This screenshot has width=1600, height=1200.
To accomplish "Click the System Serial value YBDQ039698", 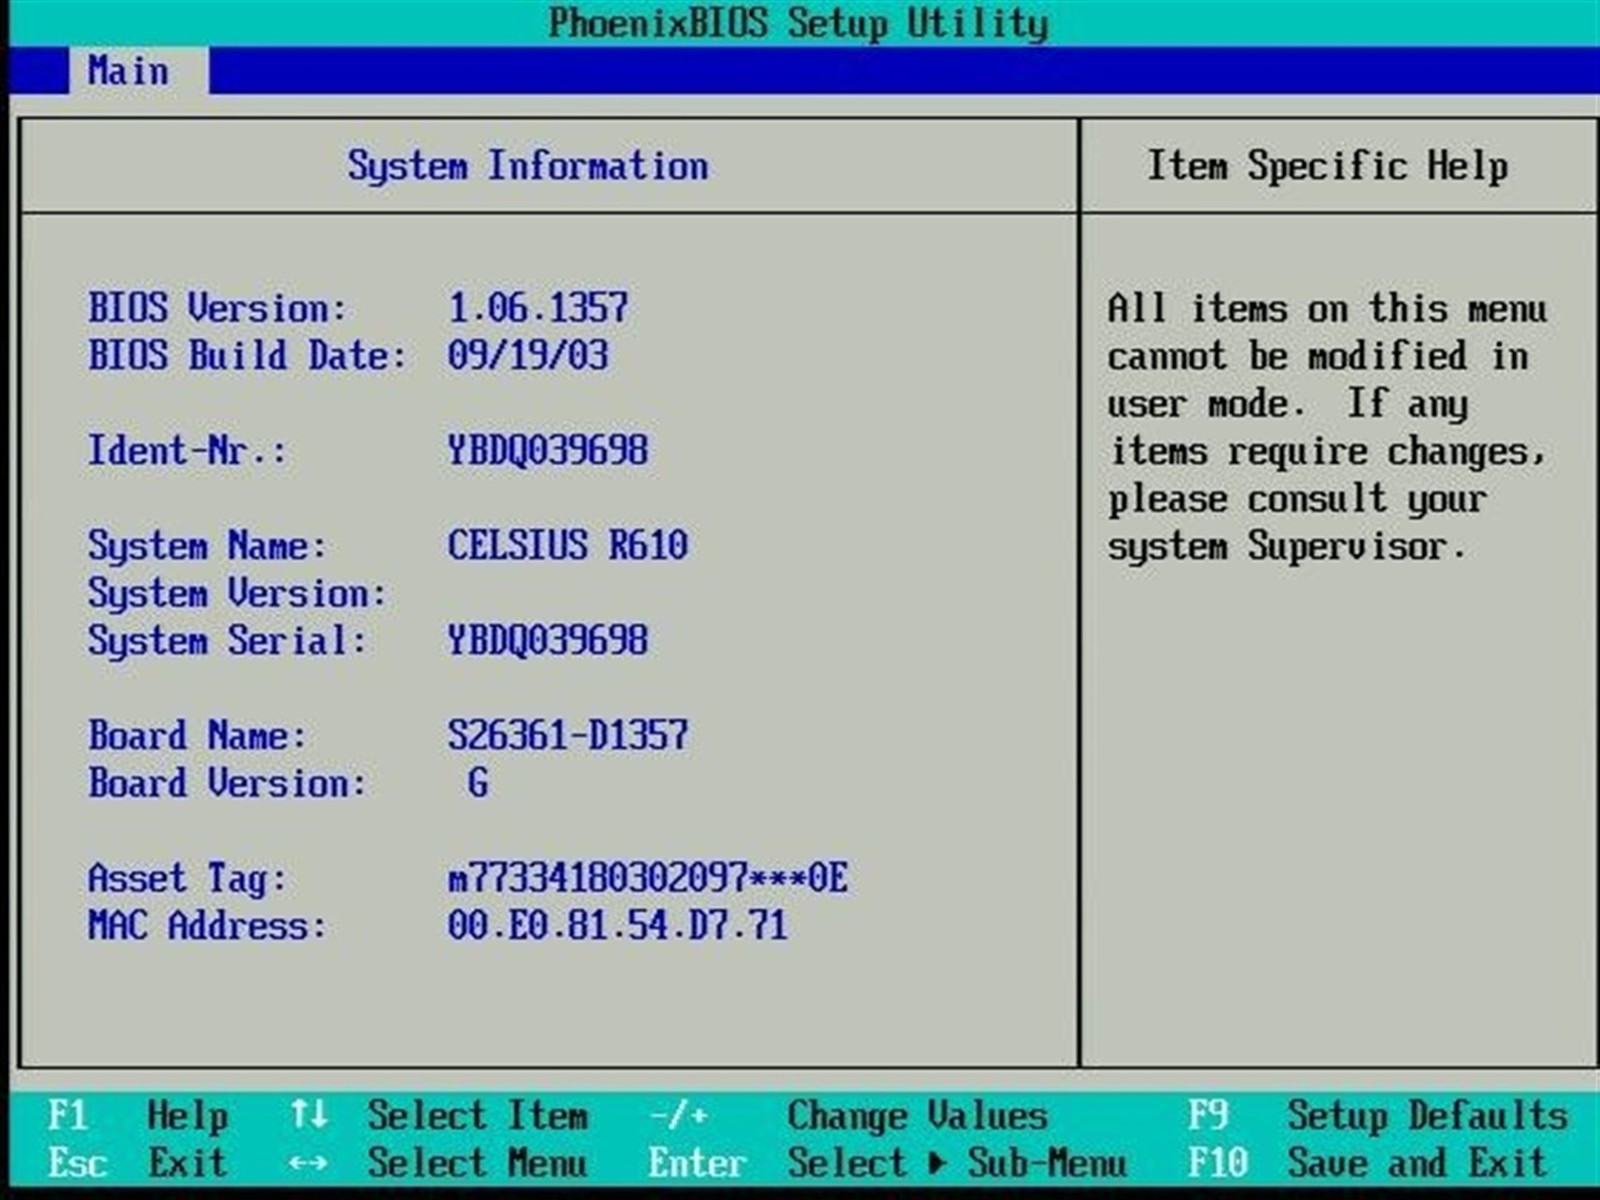I will point(548,640).
